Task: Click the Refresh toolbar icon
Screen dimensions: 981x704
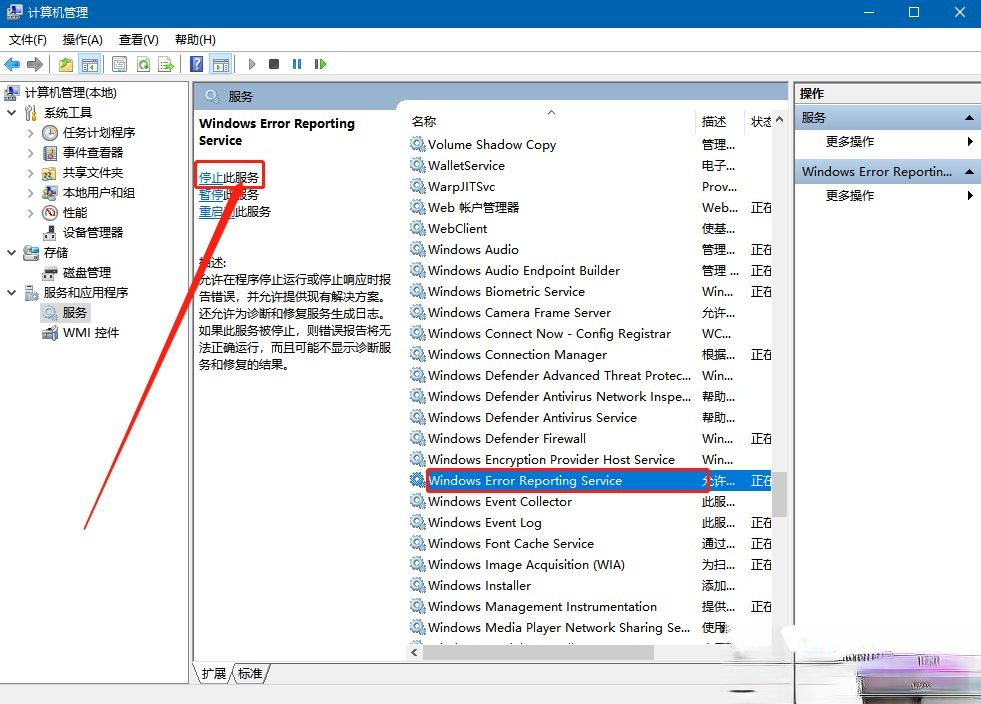Action: click(143, 64)
